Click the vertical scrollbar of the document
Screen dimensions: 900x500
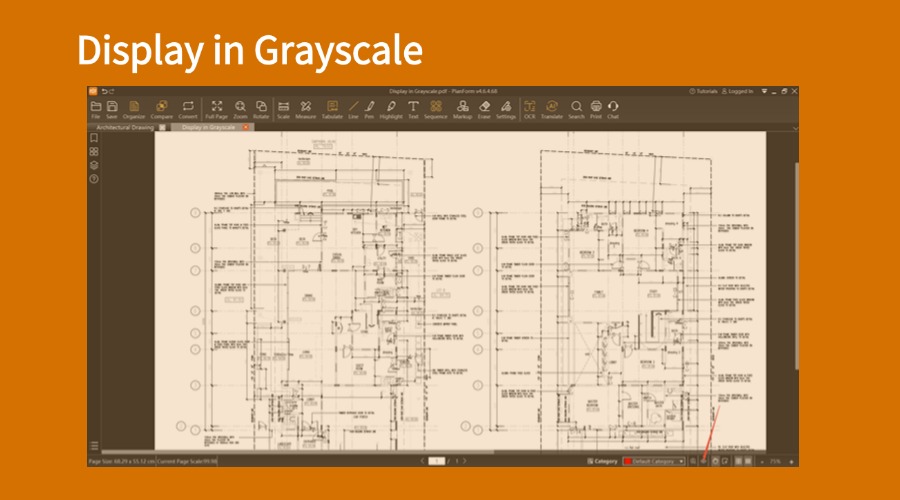pyautogui.click(x=797, y=266)
